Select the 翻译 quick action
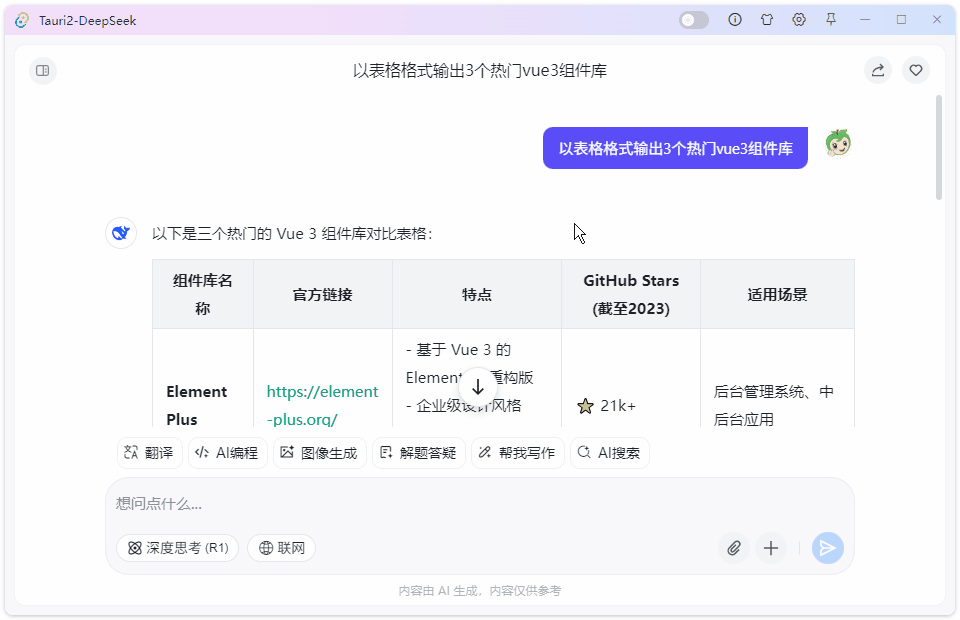Screen dimensions: 960x620 pos(149,453)
